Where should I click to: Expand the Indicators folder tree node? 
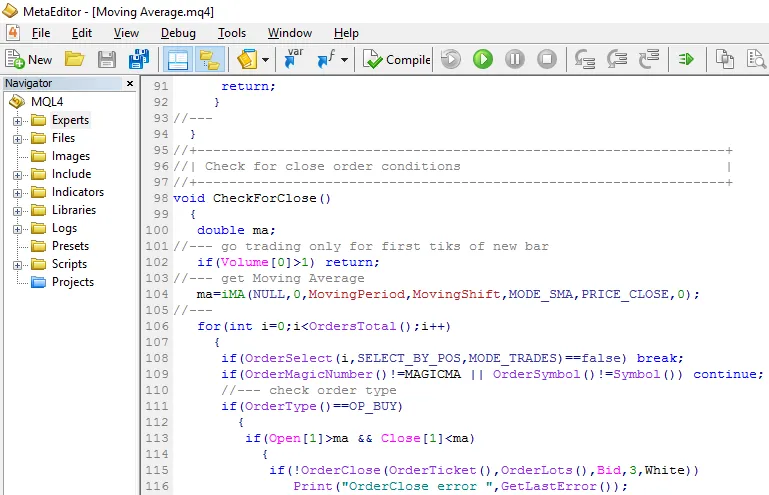pos(17,193)
